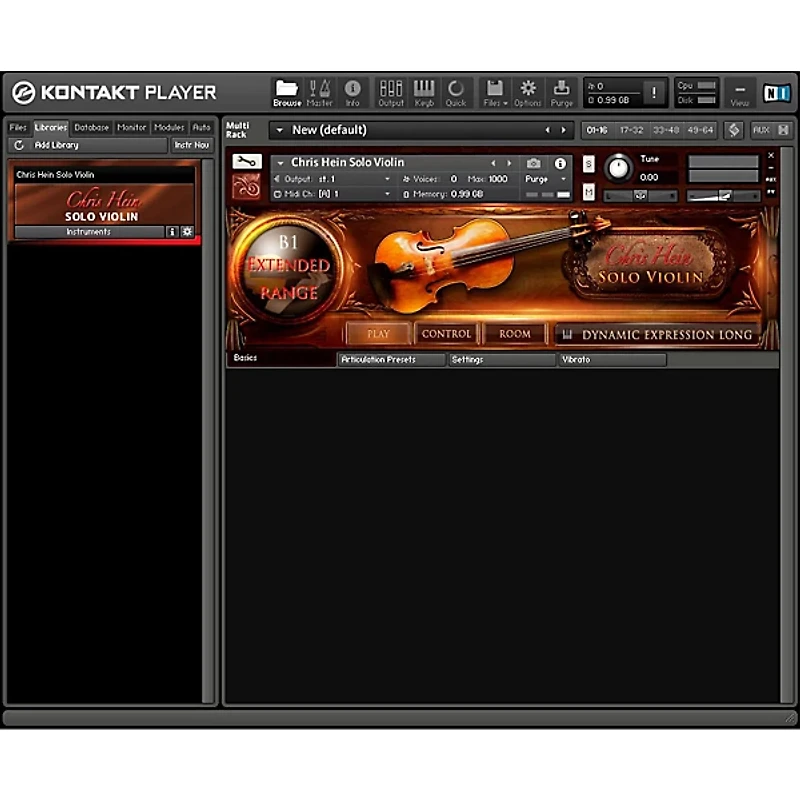Open the Quick-load browser
Viewport: 800px width, 800px height.
(x=456, y=93)
